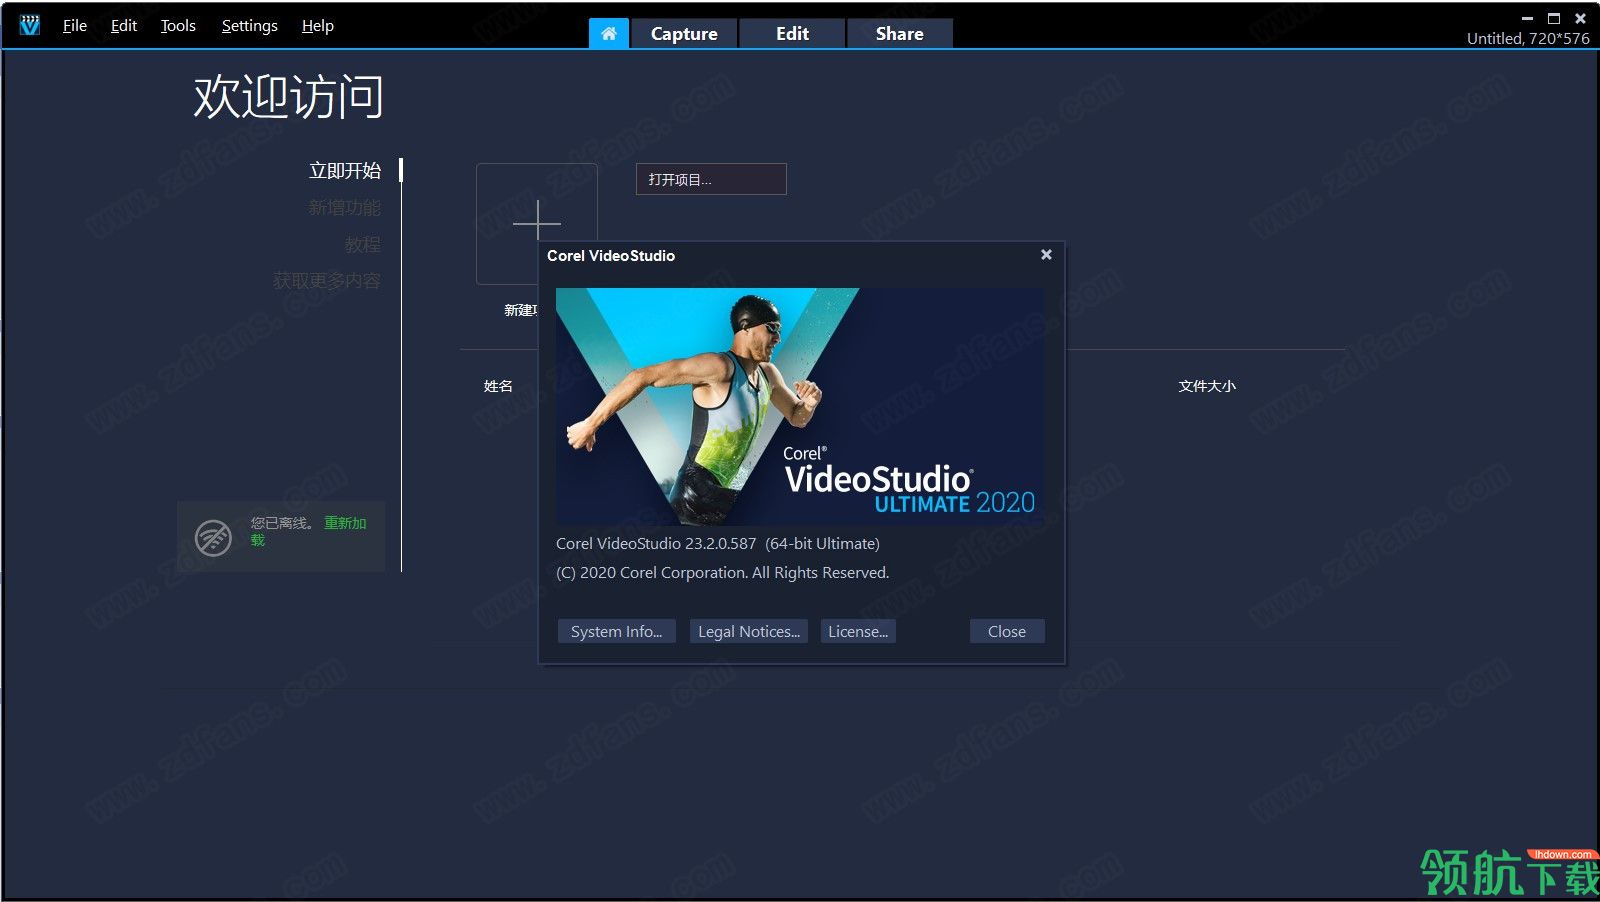Click the Legal Notices... button
1600x902 pixels.
pyautogui.click(x=749, y=631)
